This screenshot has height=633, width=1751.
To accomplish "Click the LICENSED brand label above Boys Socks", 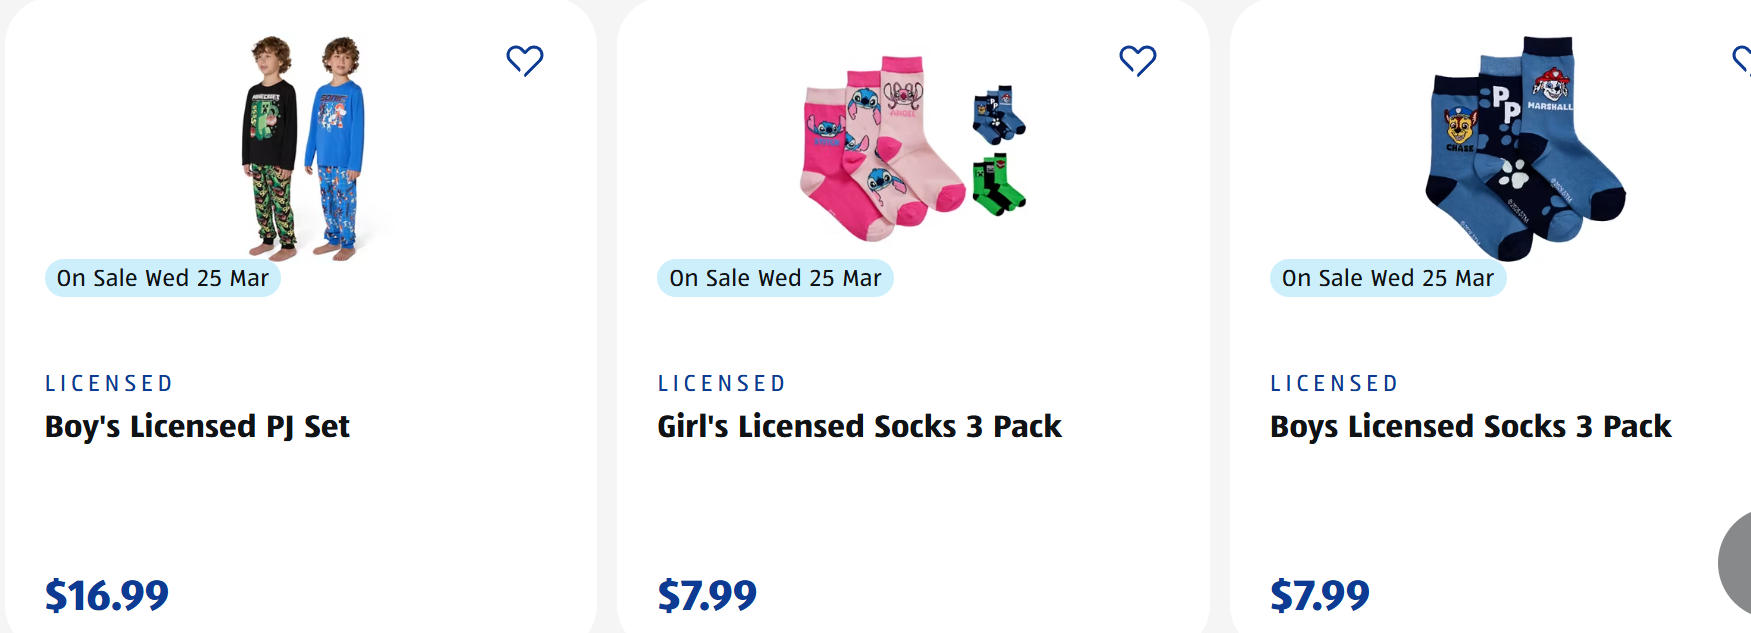I will pos(1335,384).
